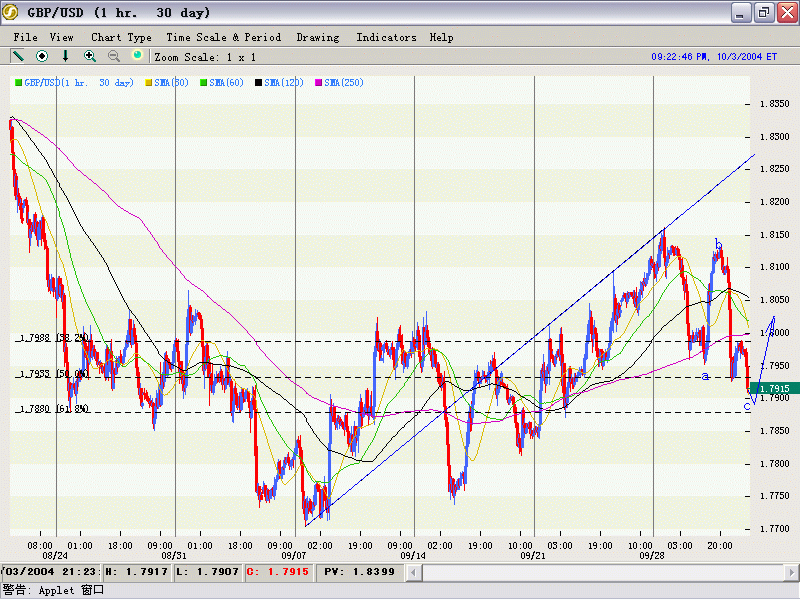Restore down the chart window
Image resolution: width=800 pixels, height=600 pixels.
763,13
